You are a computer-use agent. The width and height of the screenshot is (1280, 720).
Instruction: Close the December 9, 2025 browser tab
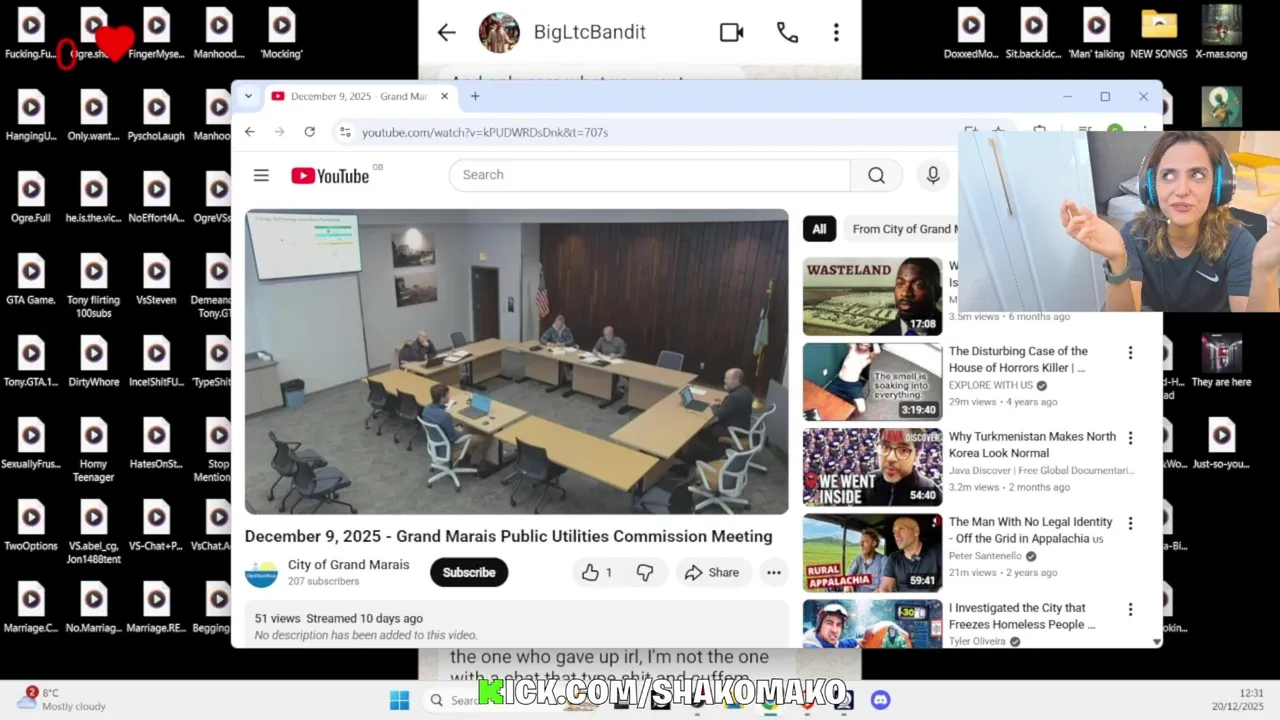pyautogui.click(x=445, y=96)
